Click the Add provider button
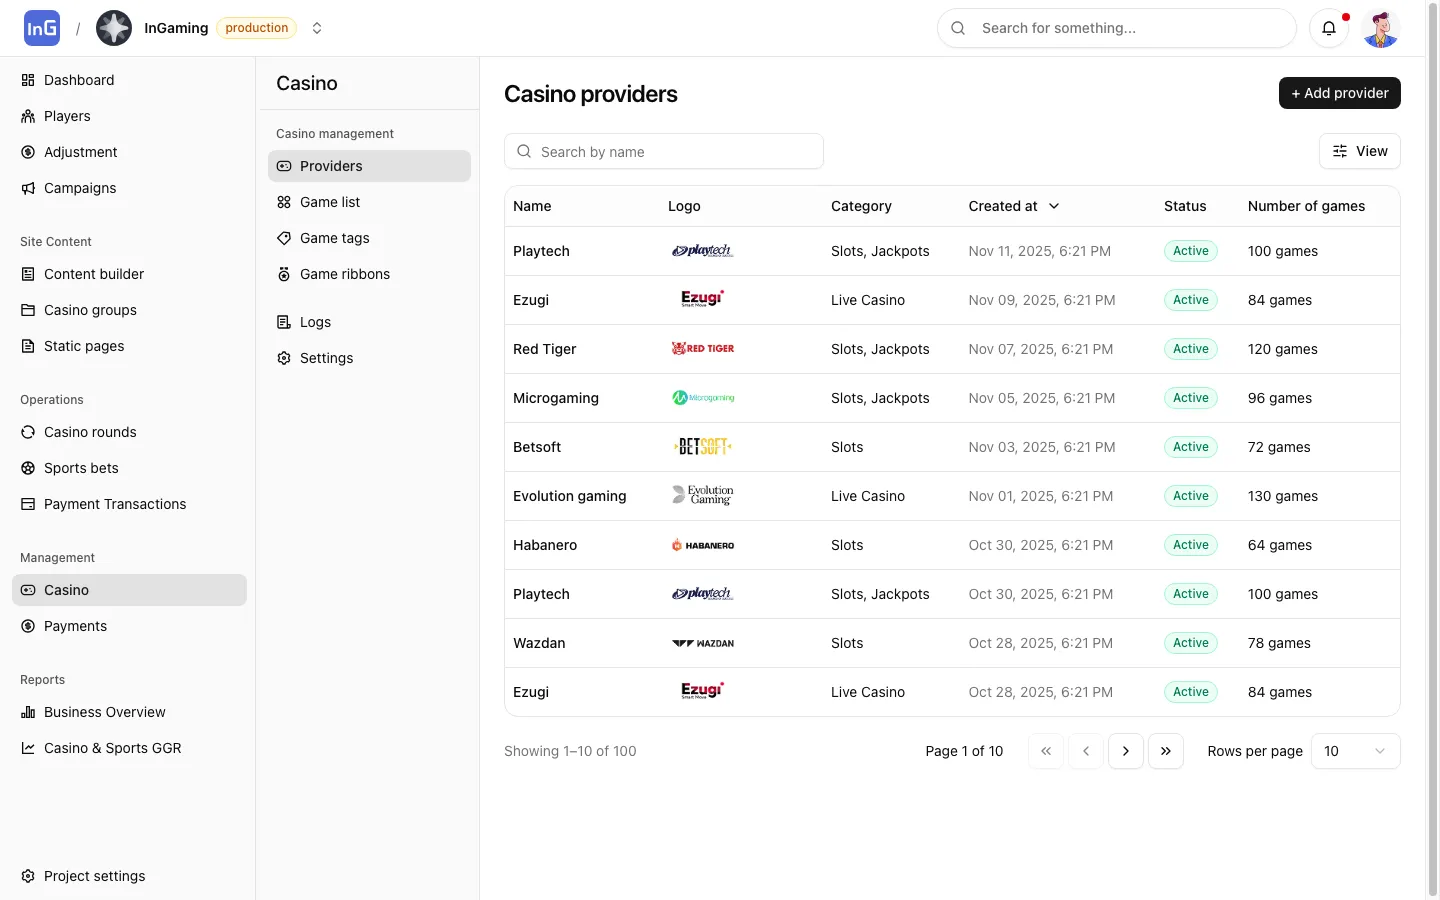Screen dimensions: 1440x900 [x=1339, y=93]
